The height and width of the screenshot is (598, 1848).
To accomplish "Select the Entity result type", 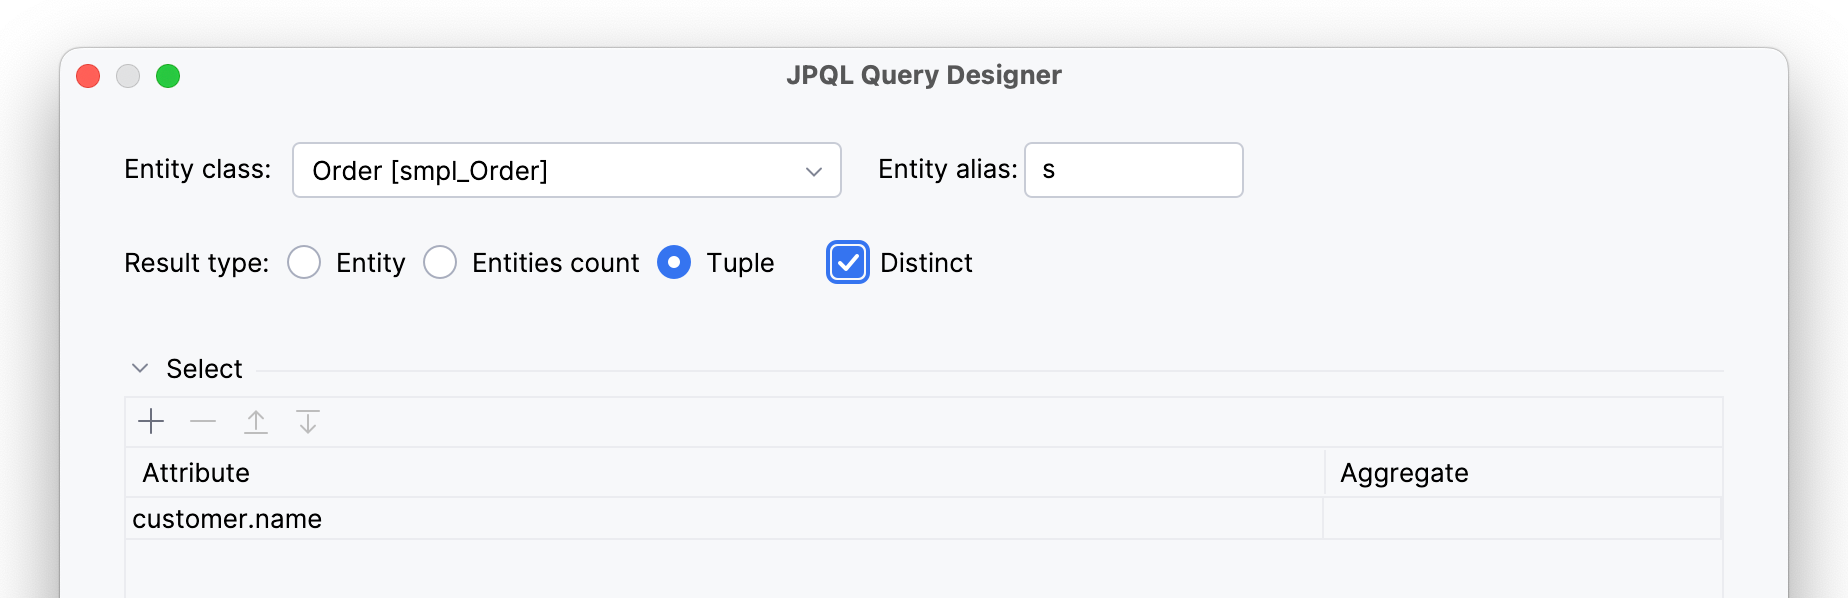I will click(304, 263).
